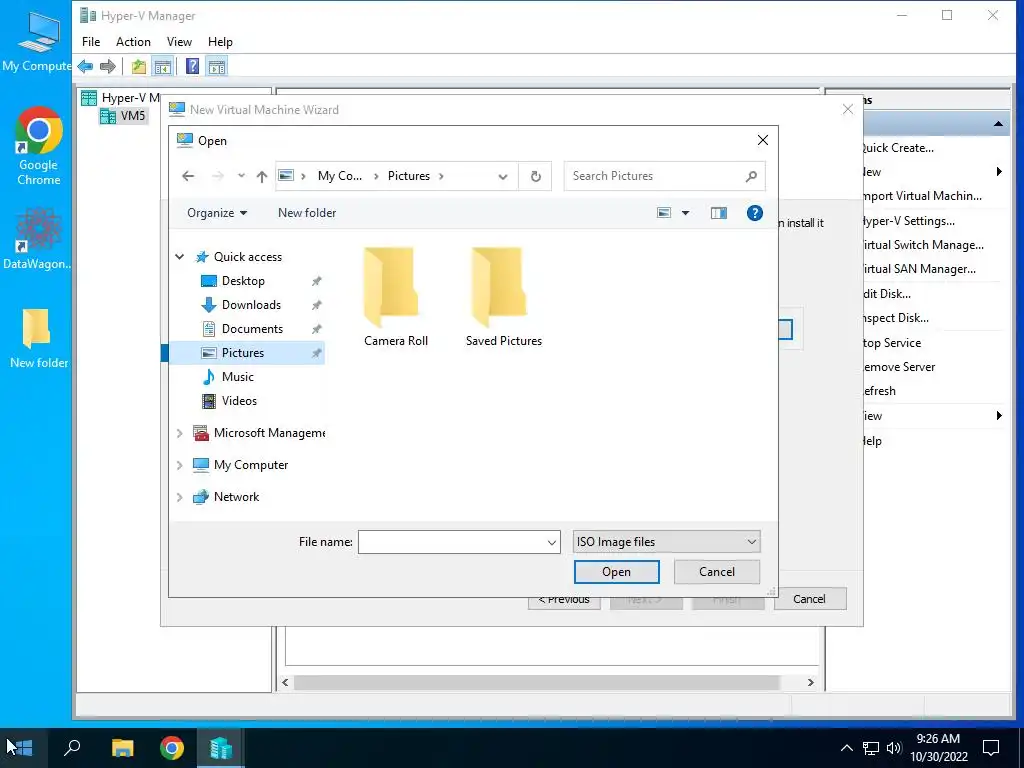
Task: Click the My Co... breadcrumb segment
Action: (340, 176)
